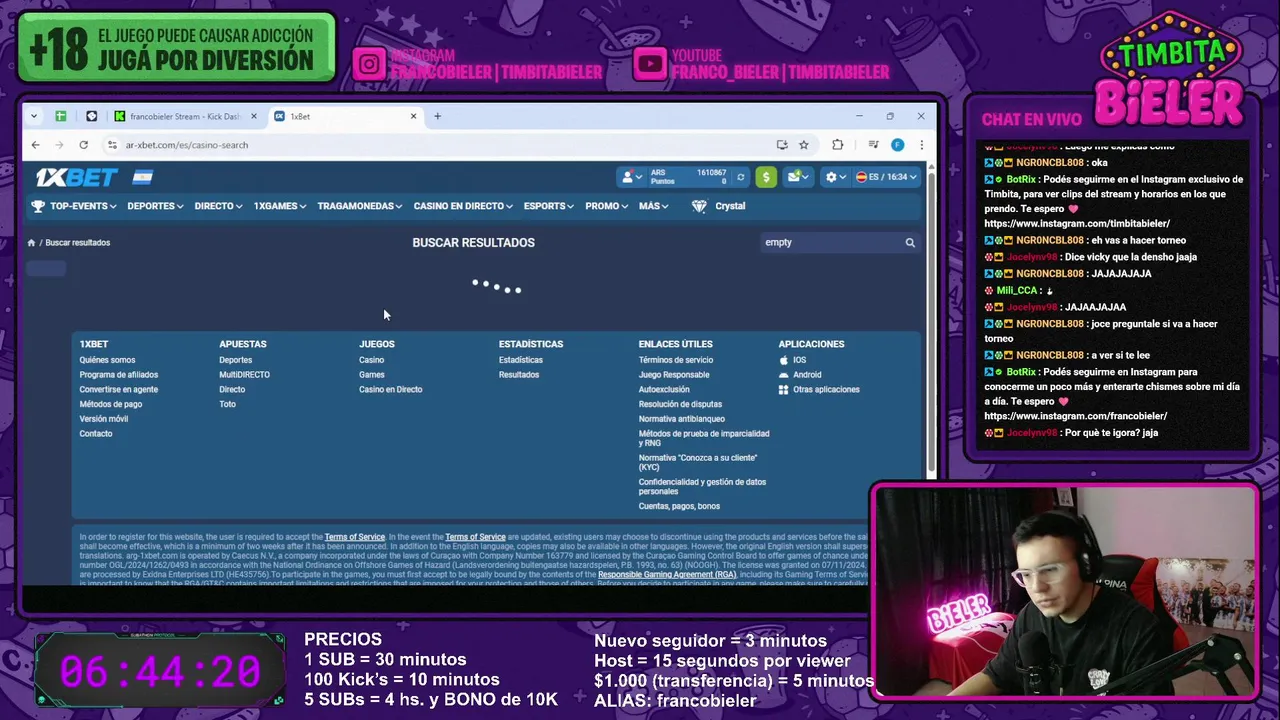Screen dimensions: 1280x720
Task: Go back in the browser
Action: pyautogui.click(x=35, y=145)
